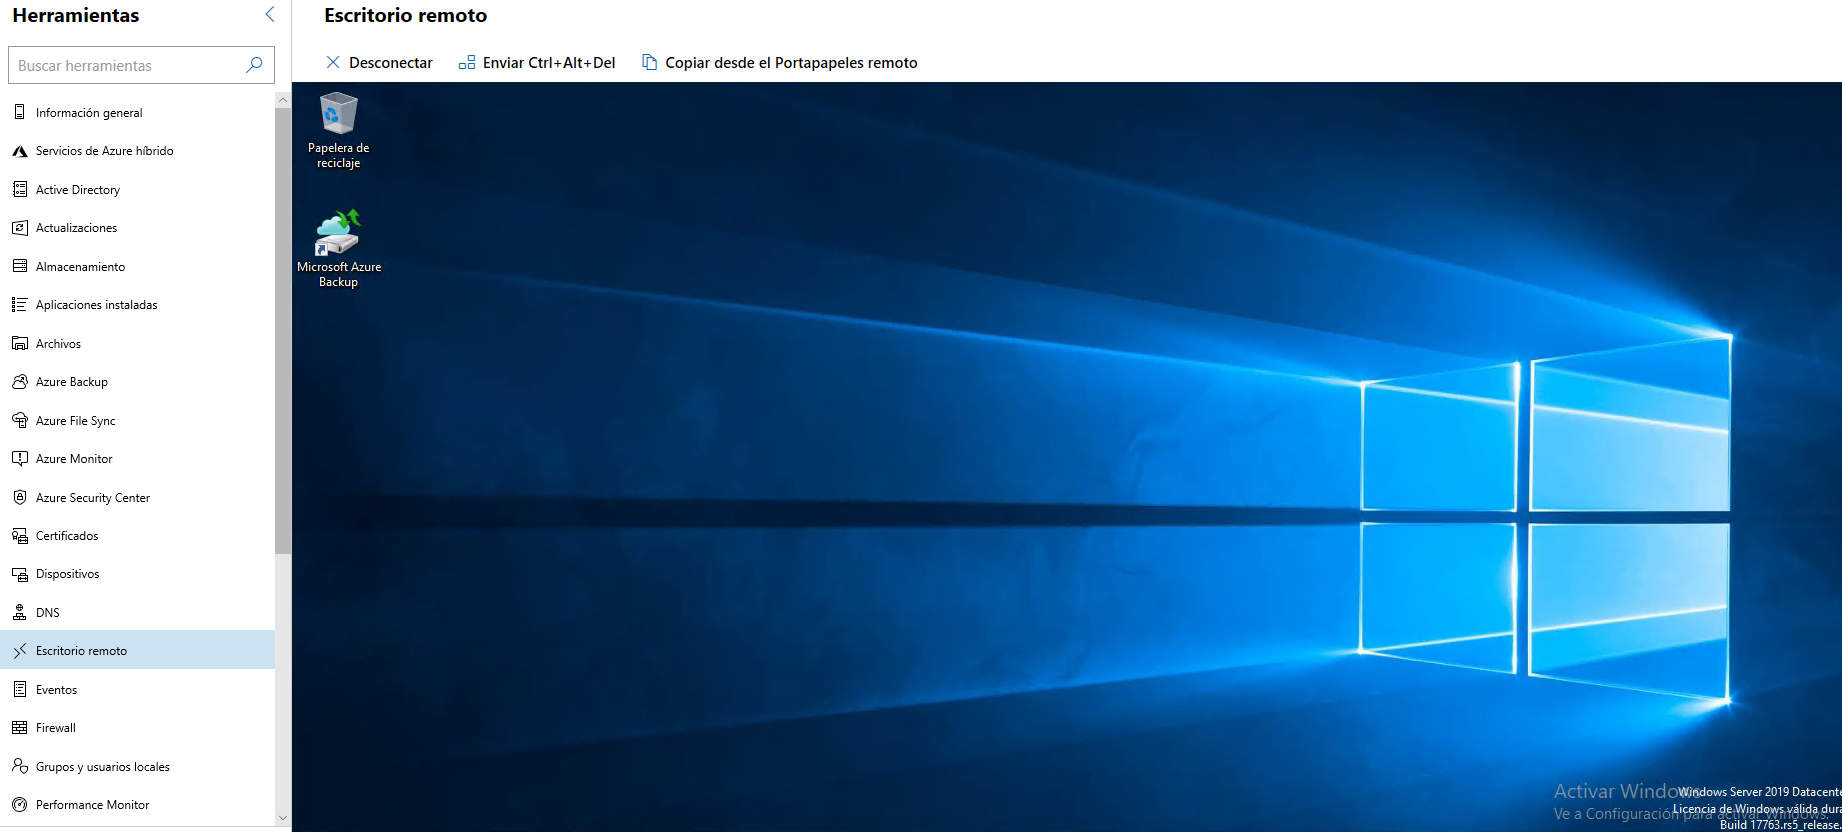Collapse the Herramientas panel with chevron
1842x832 pixels.
[x=269, y=14]
